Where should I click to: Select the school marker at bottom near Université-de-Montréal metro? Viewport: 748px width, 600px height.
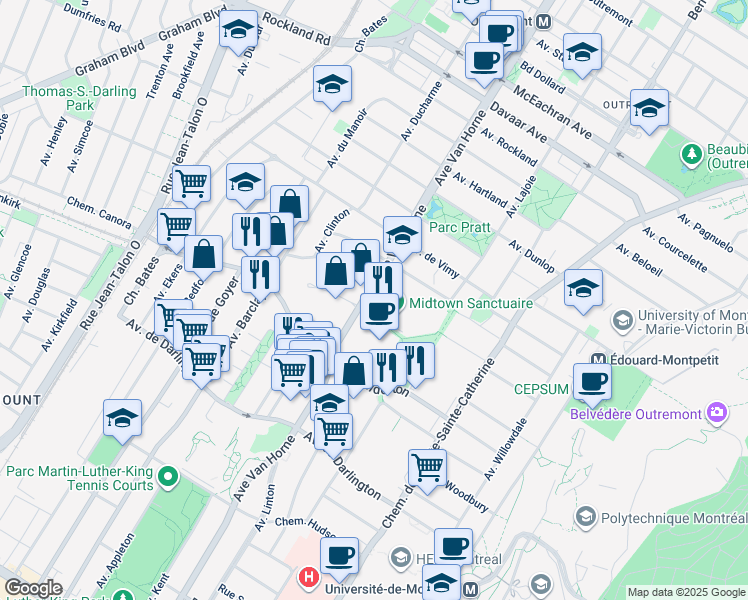coord(441,582)
